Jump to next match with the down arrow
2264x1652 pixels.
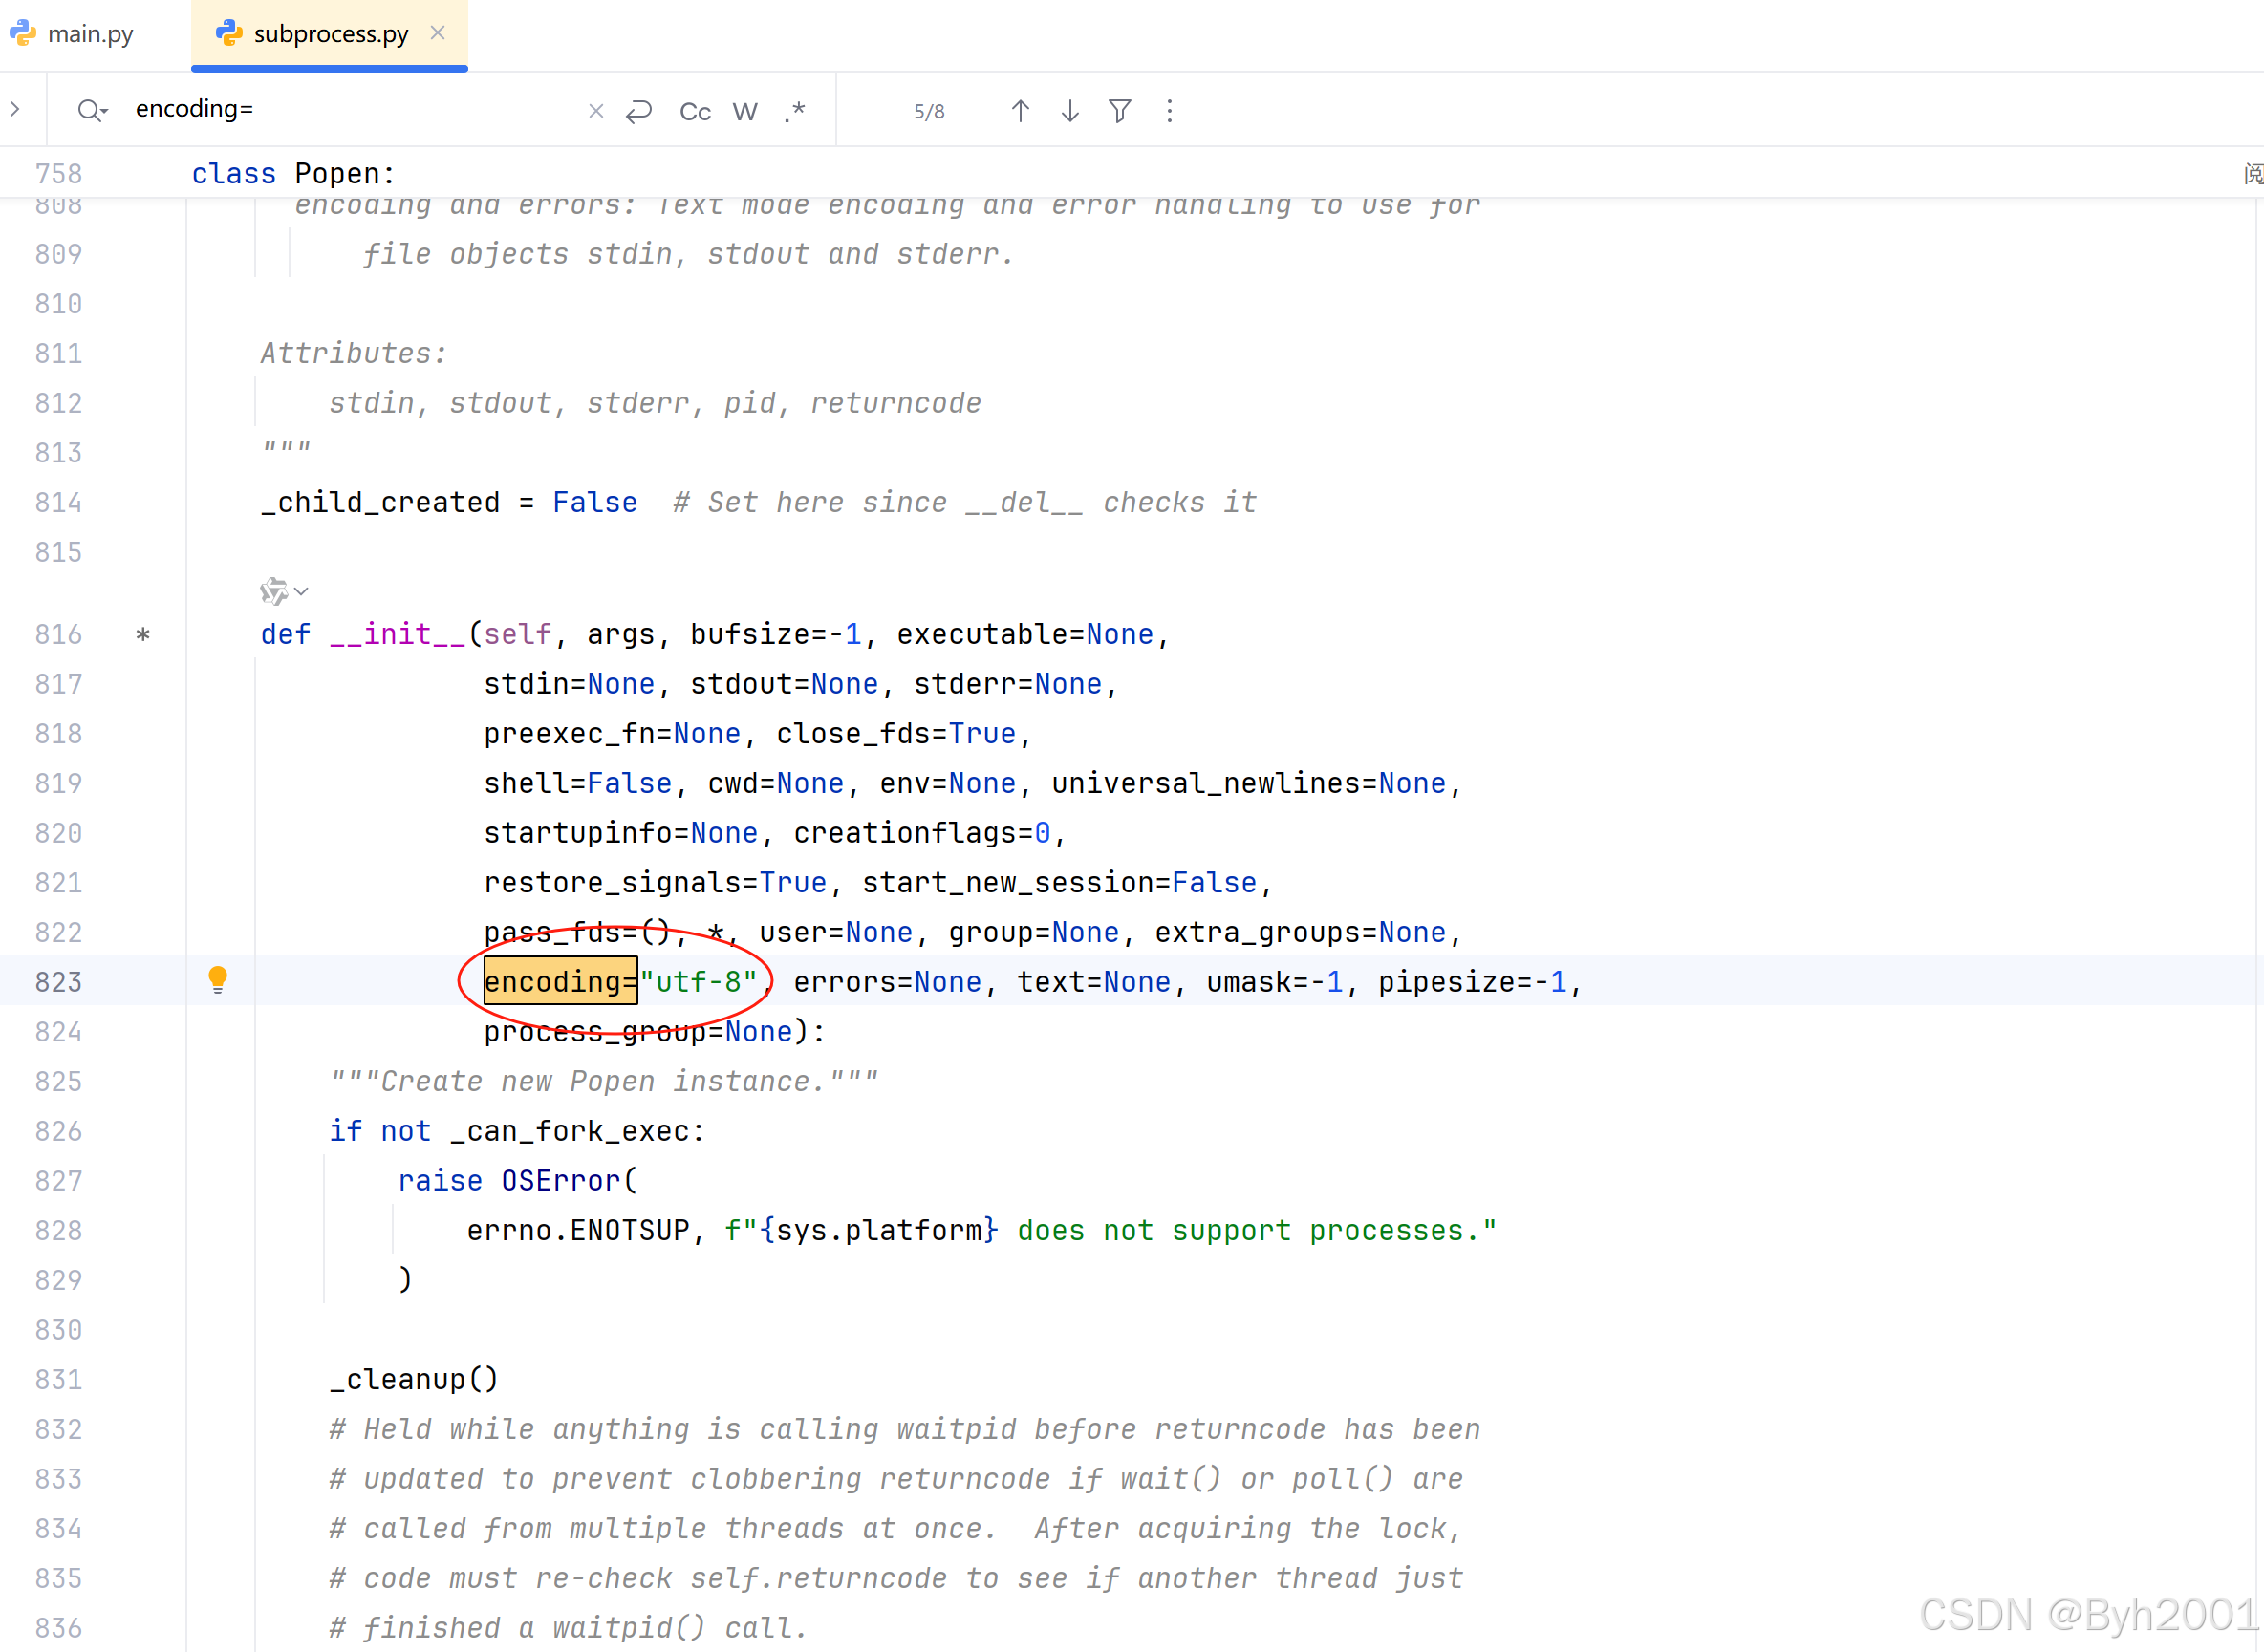(x=1069, y=110)
